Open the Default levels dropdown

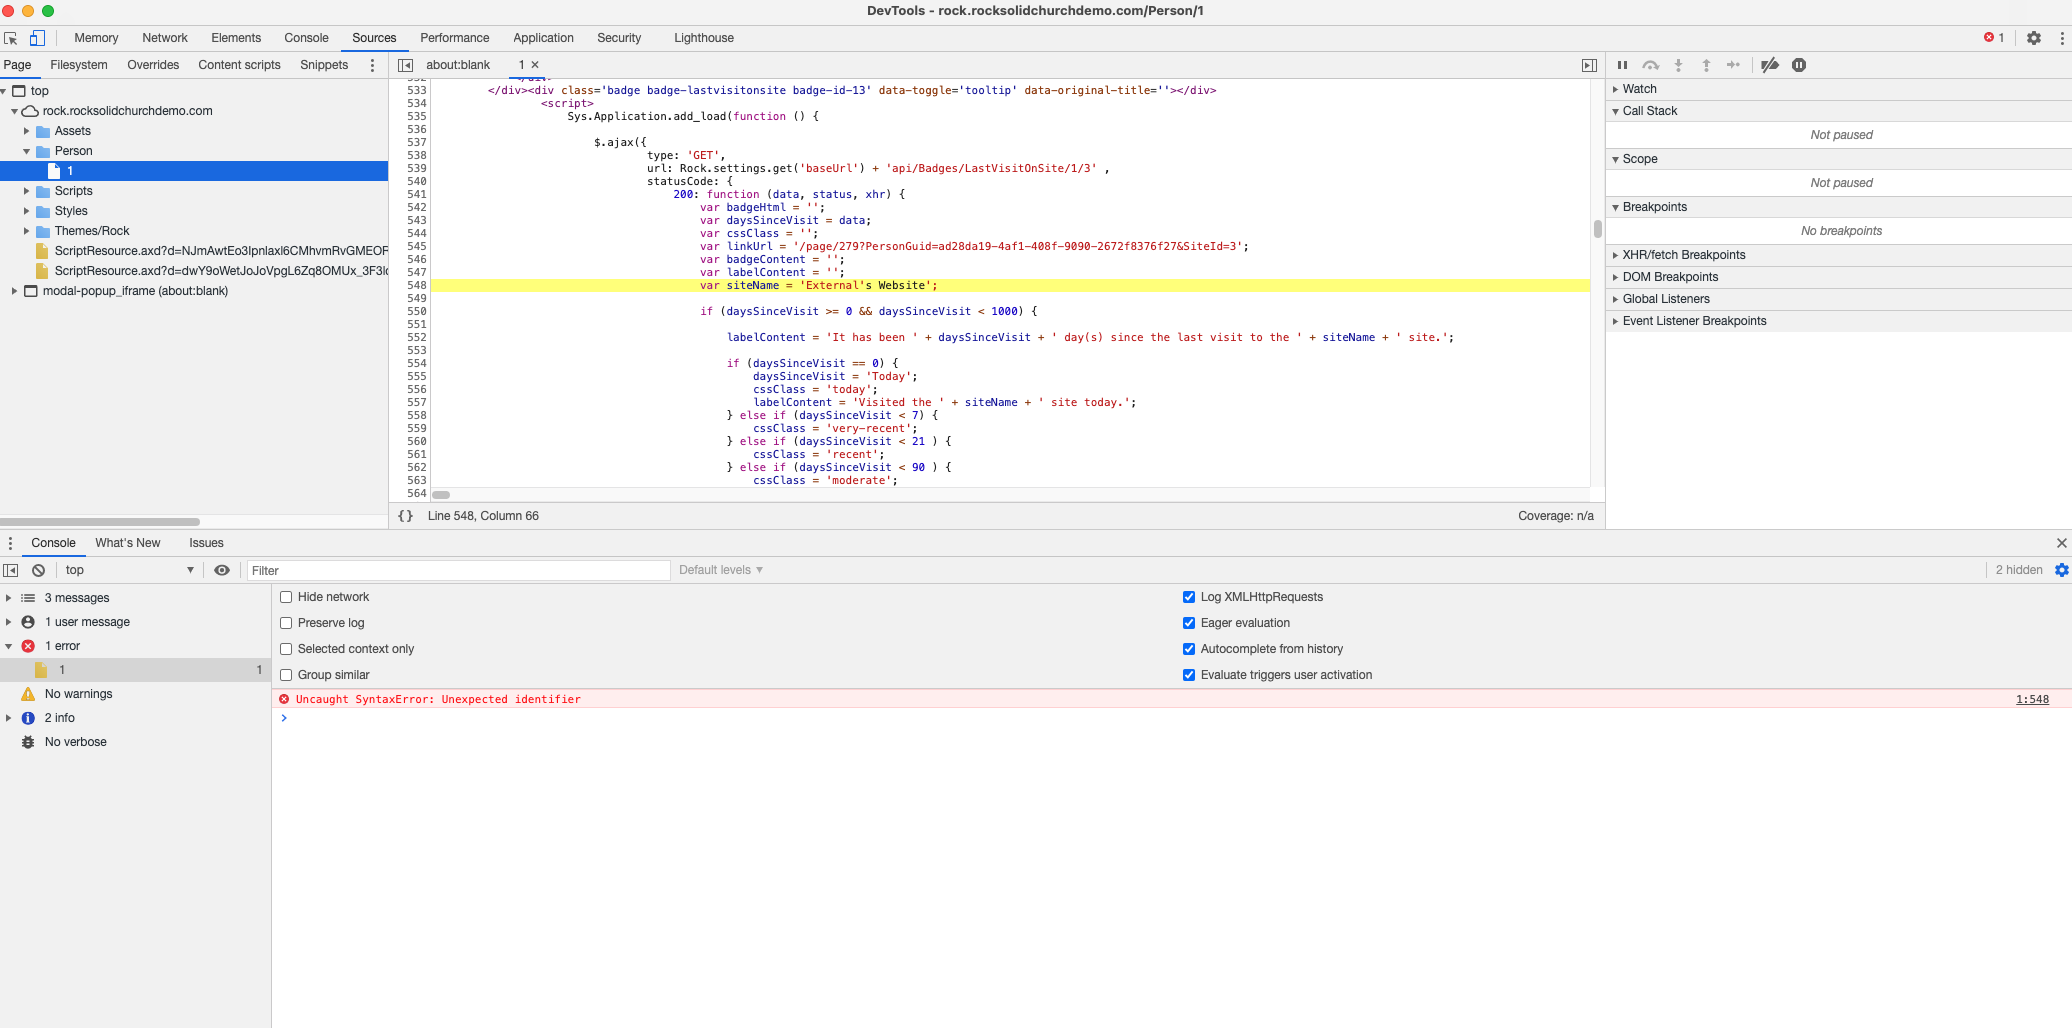[x=720, y=569]
